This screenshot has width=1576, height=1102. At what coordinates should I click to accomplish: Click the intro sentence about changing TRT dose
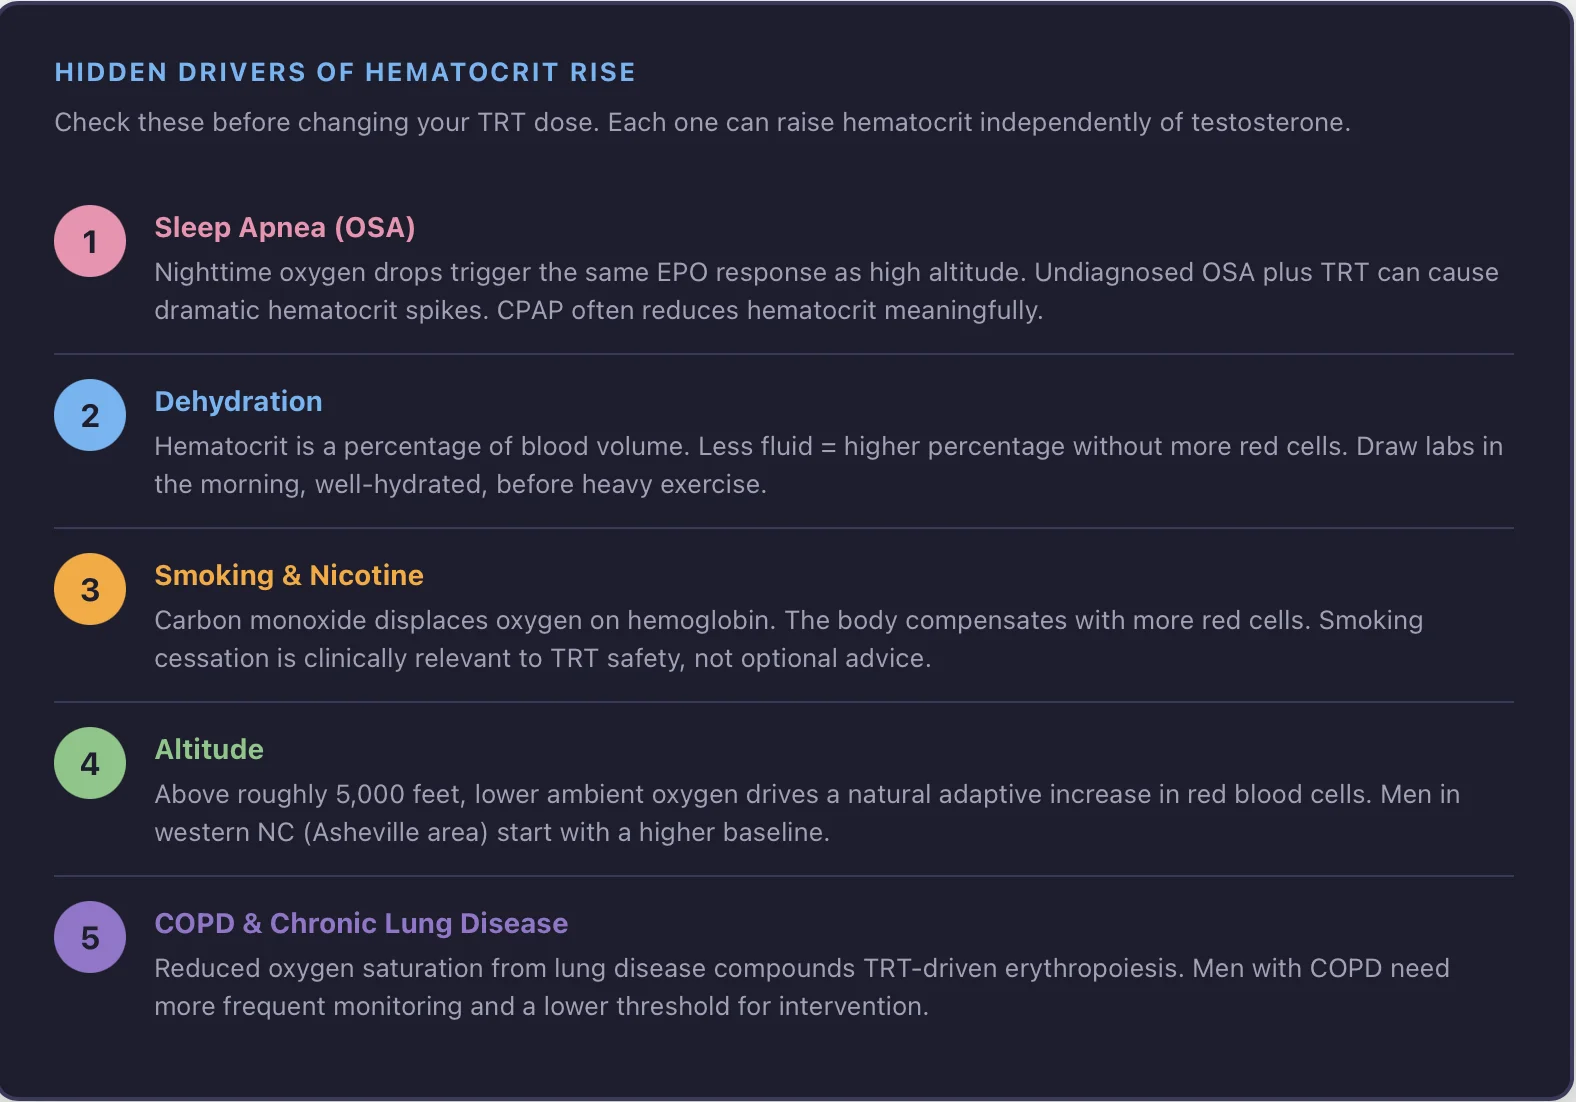[702, 122]
